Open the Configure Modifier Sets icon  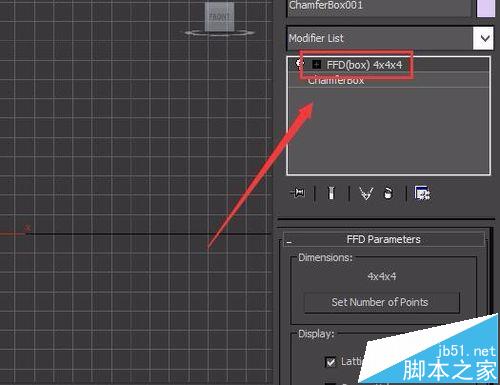(422, 193)
